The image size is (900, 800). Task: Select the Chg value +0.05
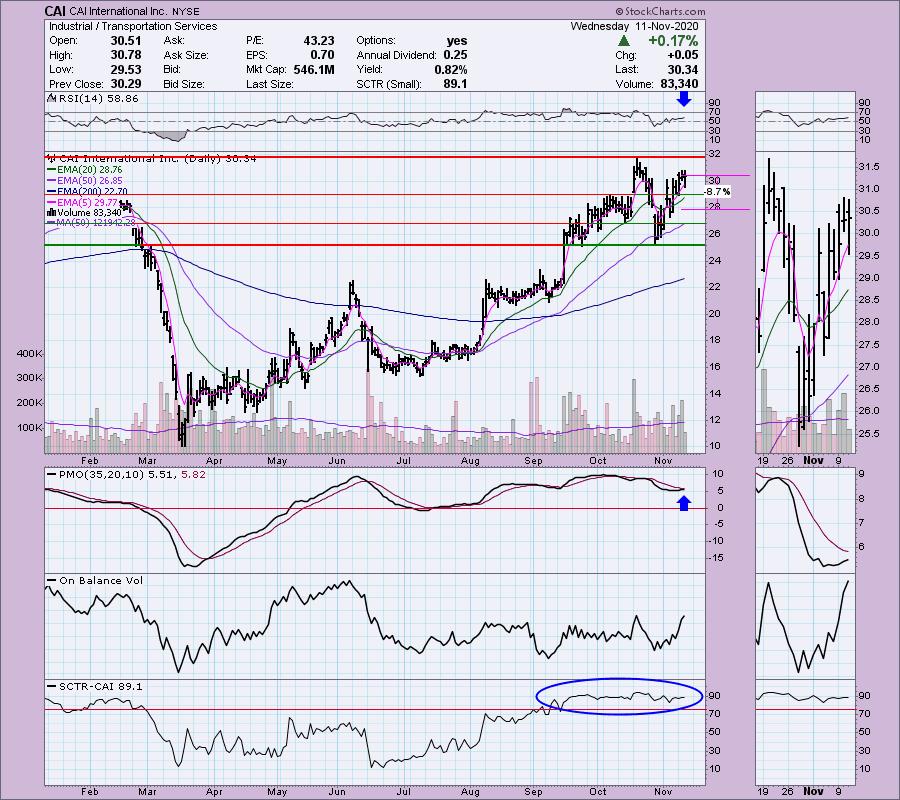pos(682,55)
